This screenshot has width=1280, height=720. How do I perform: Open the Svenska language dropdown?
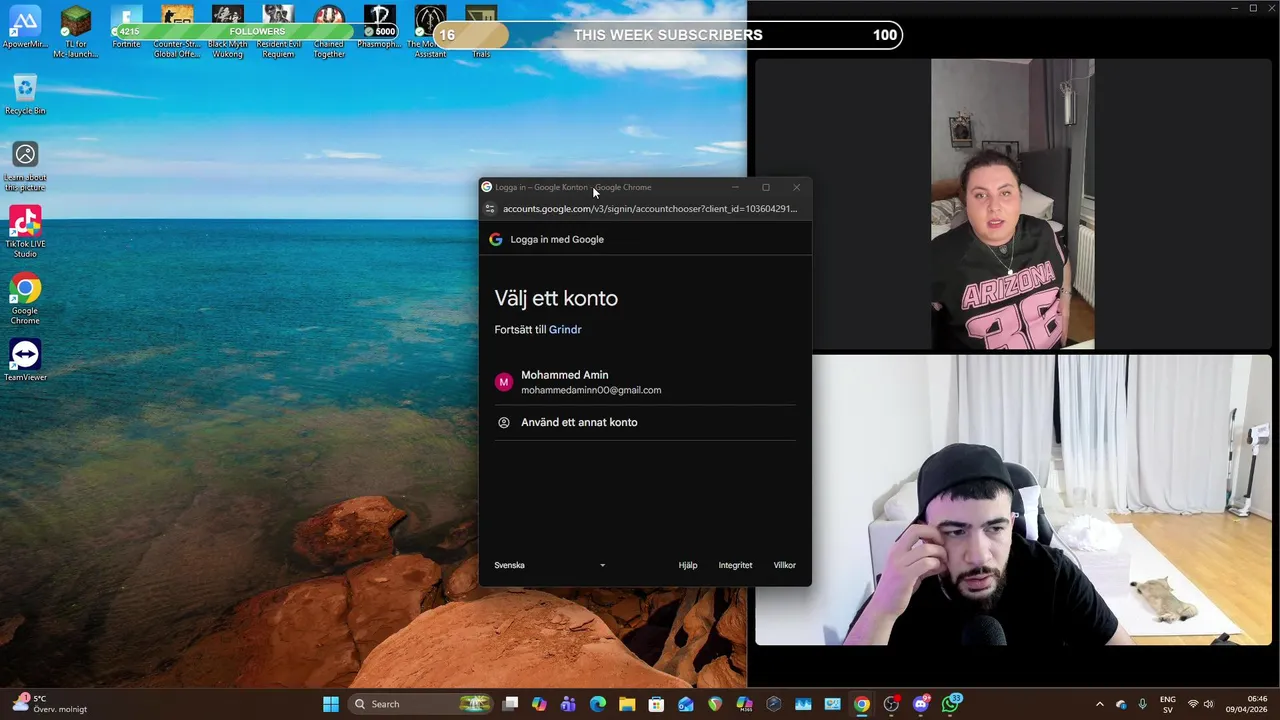550,565
